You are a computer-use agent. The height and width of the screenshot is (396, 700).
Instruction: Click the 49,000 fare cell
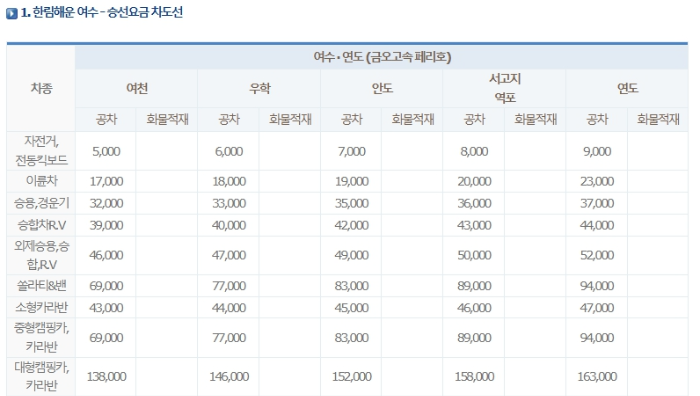(x=351, y=255)
